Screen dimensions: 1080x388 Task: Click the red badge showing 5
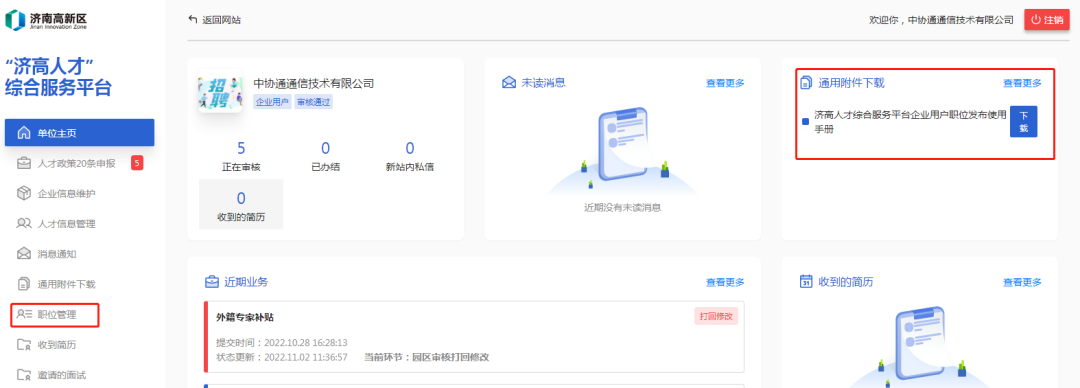coord(137,163)
